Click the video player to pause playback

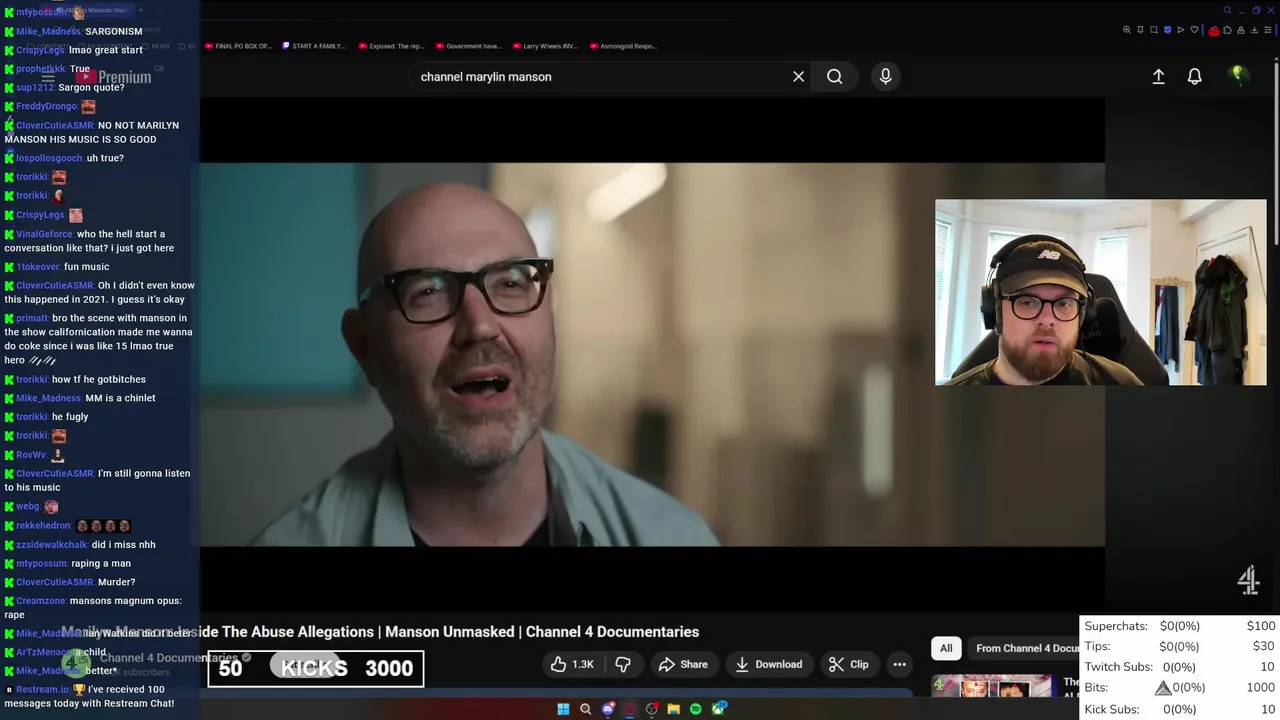coord(652,355)
